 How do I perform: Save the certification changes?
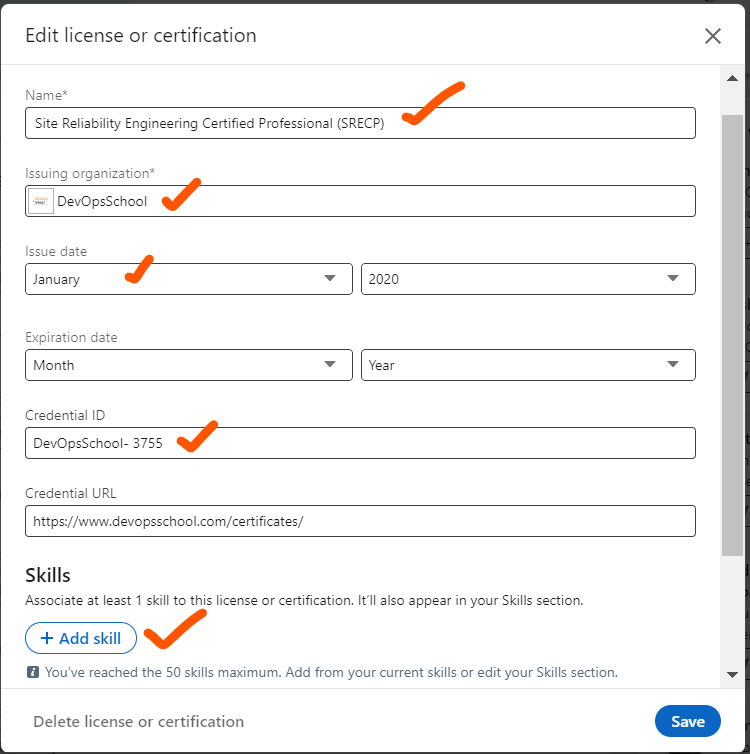(687, 721)
